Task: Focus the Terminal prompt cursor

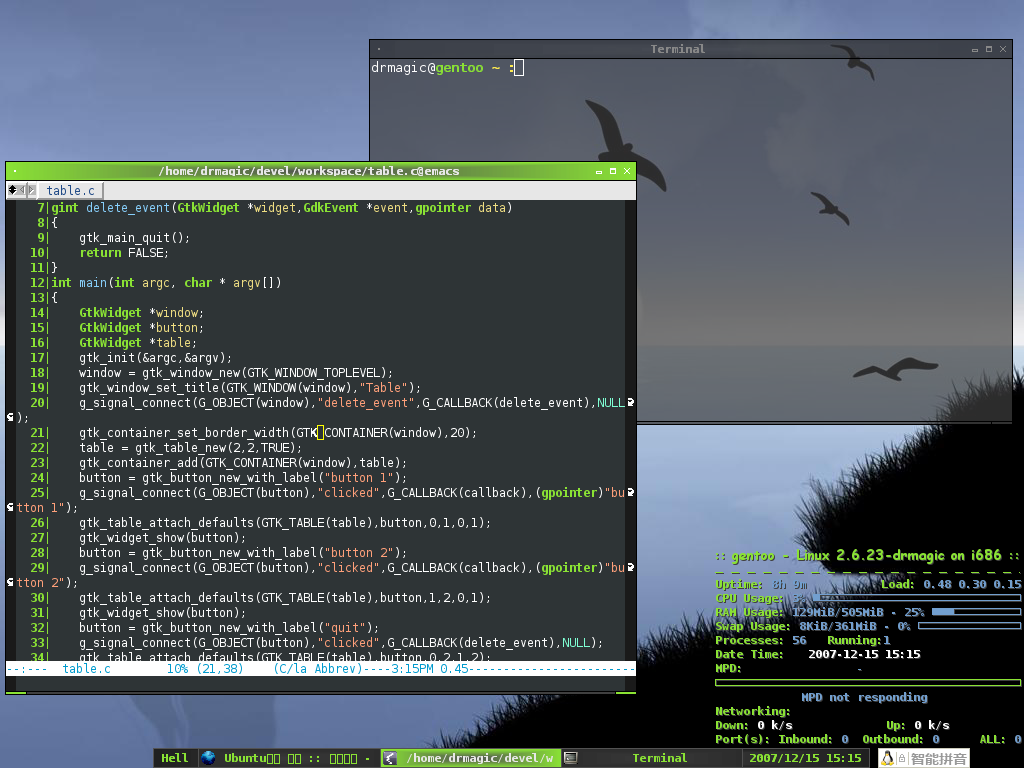Action: tap(519, 68)
